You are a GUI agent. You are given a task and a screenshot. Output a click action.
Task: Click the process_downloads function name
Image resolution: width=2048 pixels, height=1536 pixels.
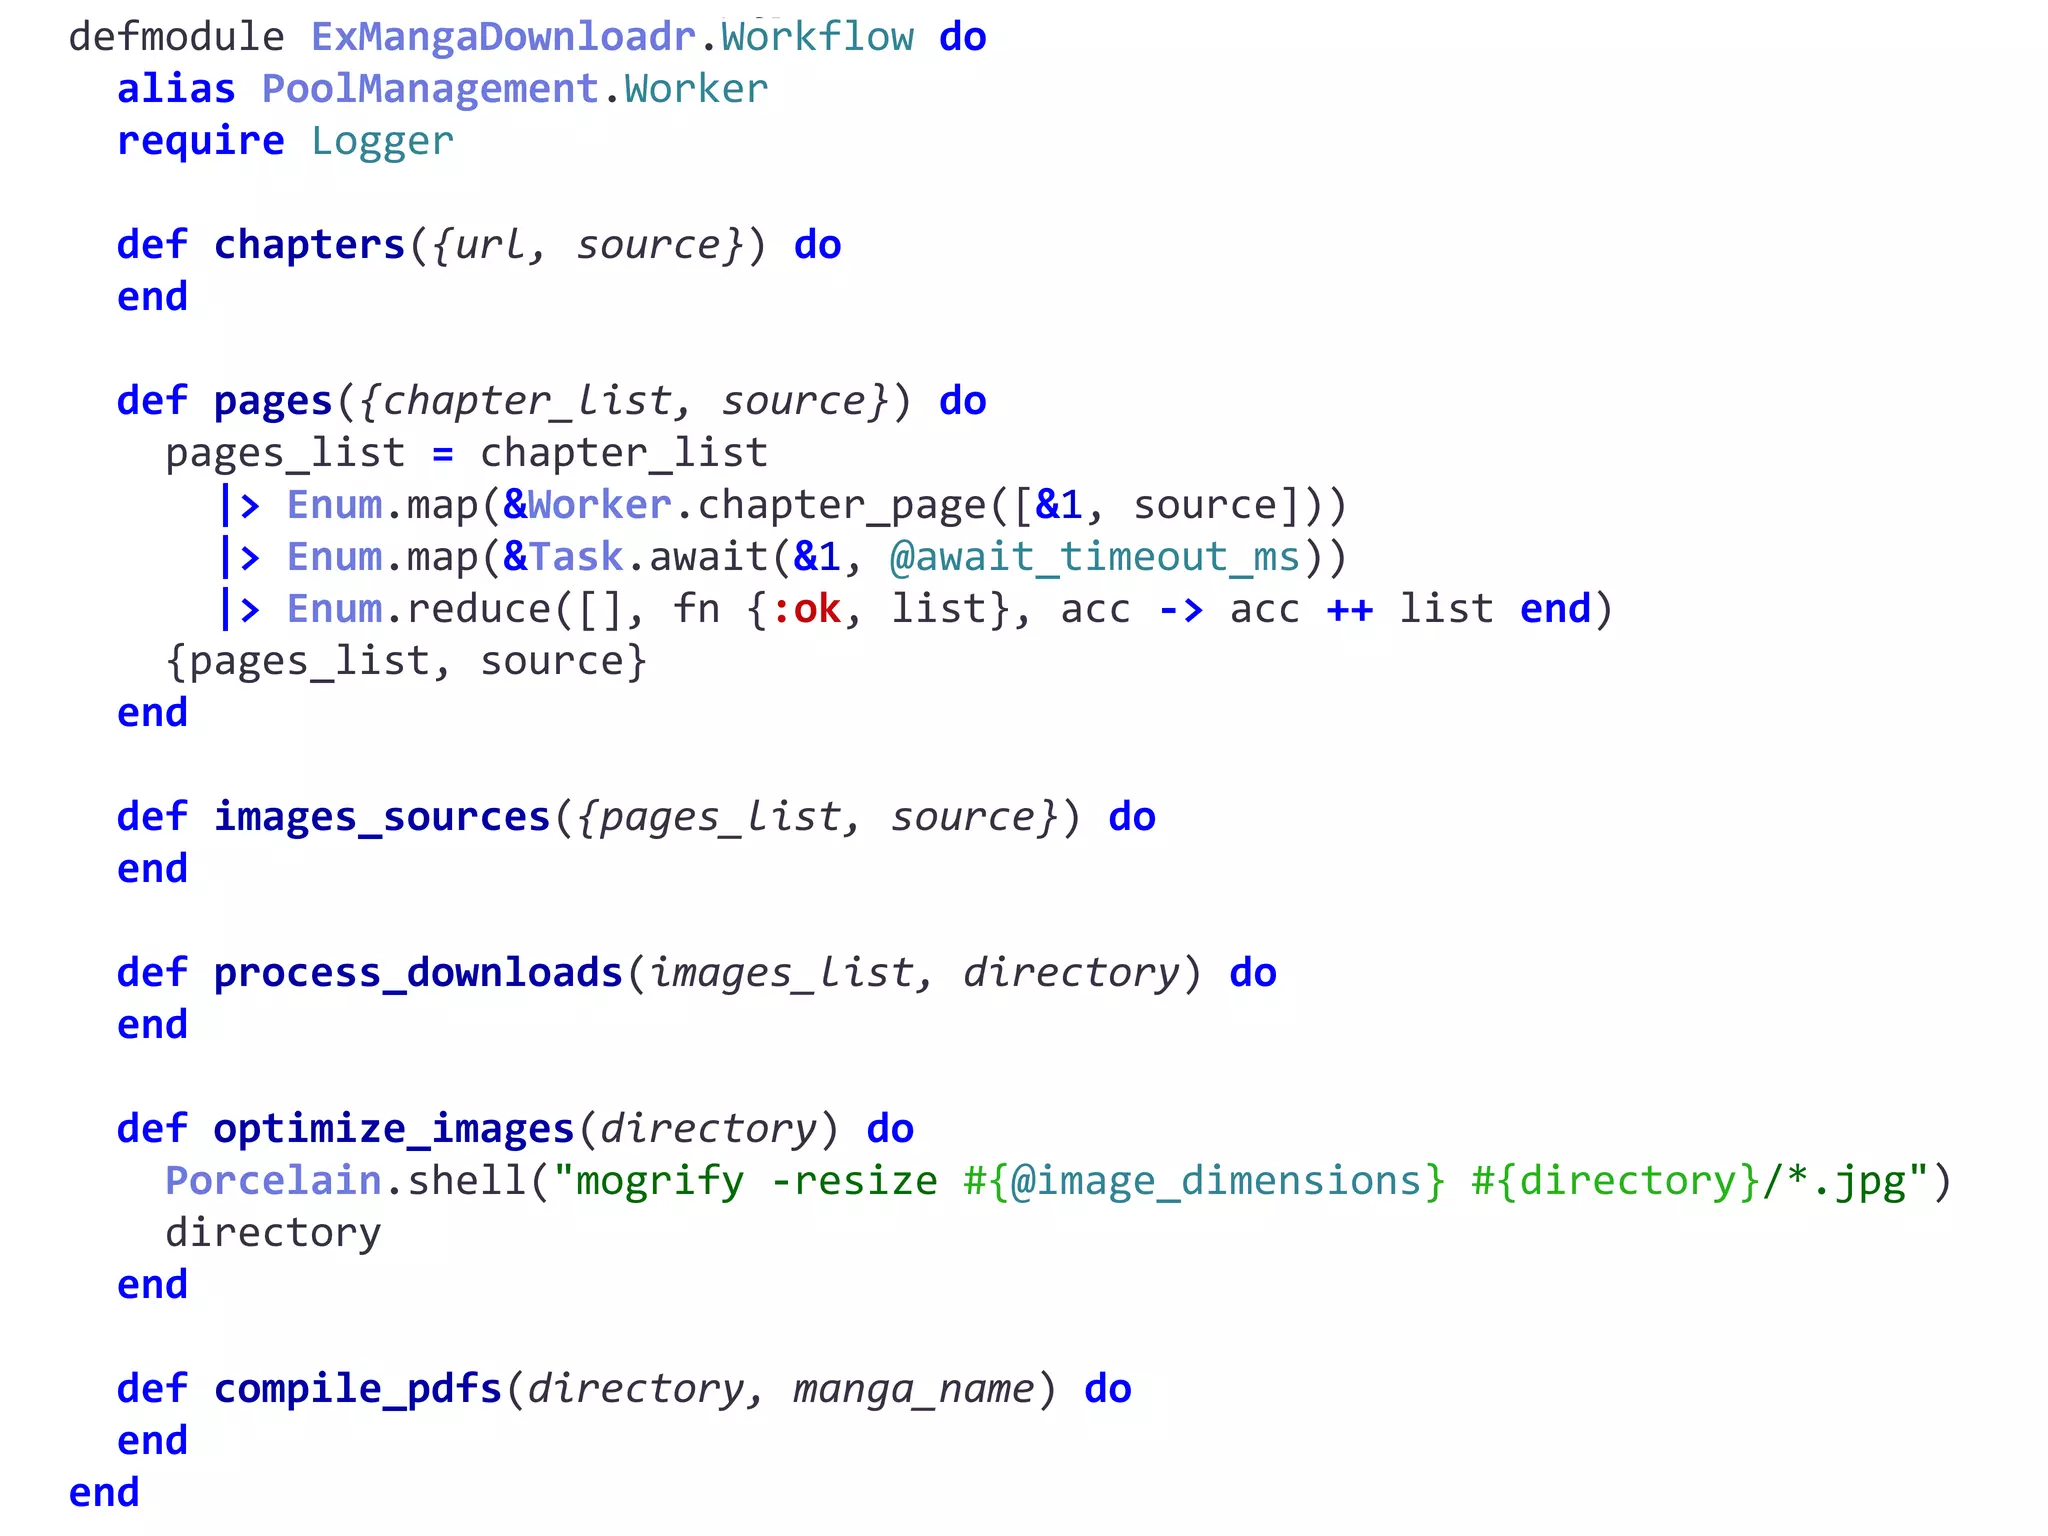tap(418, 973)
